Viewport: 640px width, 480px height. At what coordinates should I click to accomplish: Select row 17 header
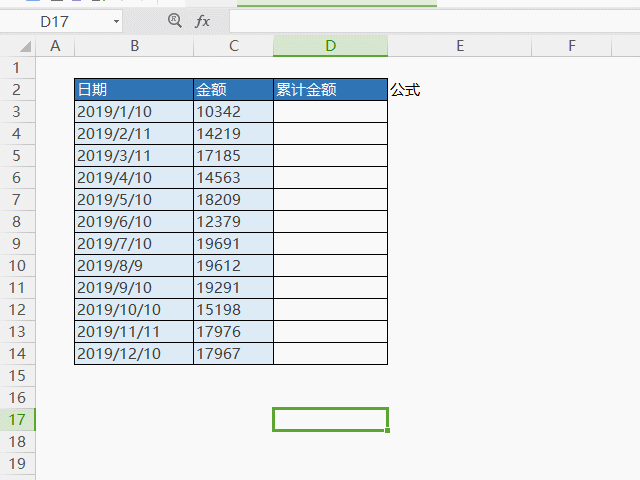click(x=17, y=420)
